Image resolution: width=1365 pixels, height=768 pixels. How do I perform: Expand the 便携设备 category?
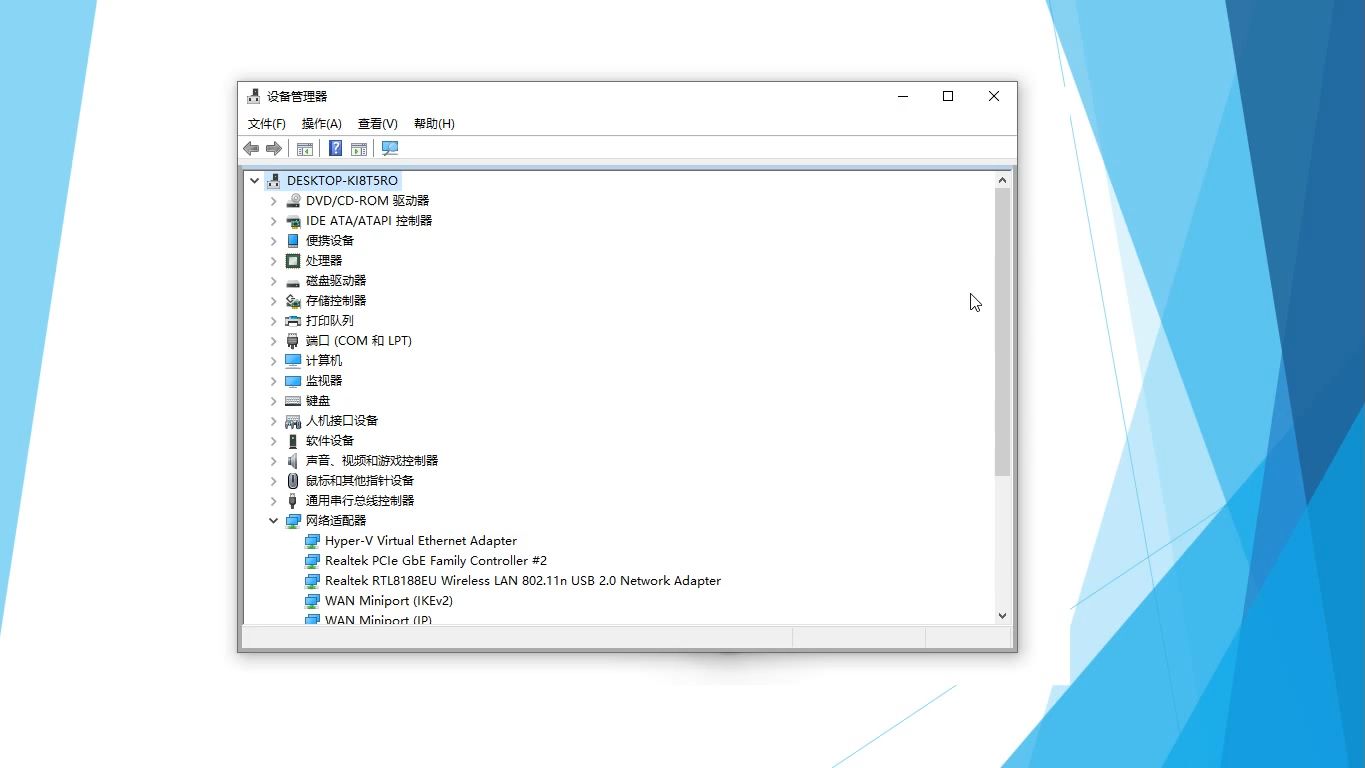(274, 241)
